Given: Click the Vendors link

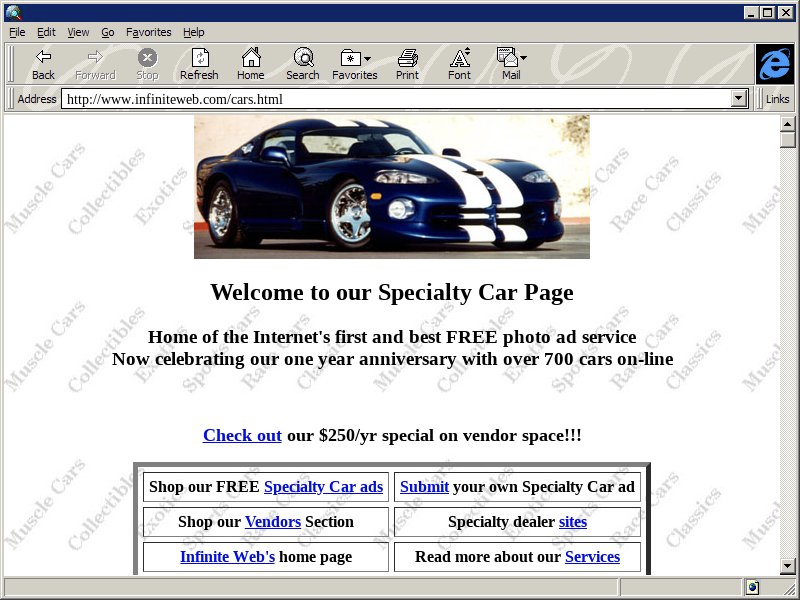Looking at the screenshot, I should (x=272, y=522).
